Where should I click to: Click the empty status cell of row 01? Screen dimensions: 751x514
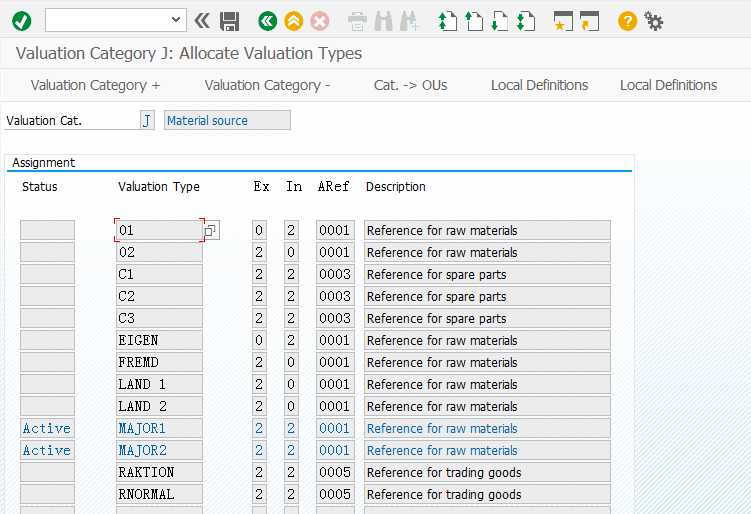(x=47, y=230)
